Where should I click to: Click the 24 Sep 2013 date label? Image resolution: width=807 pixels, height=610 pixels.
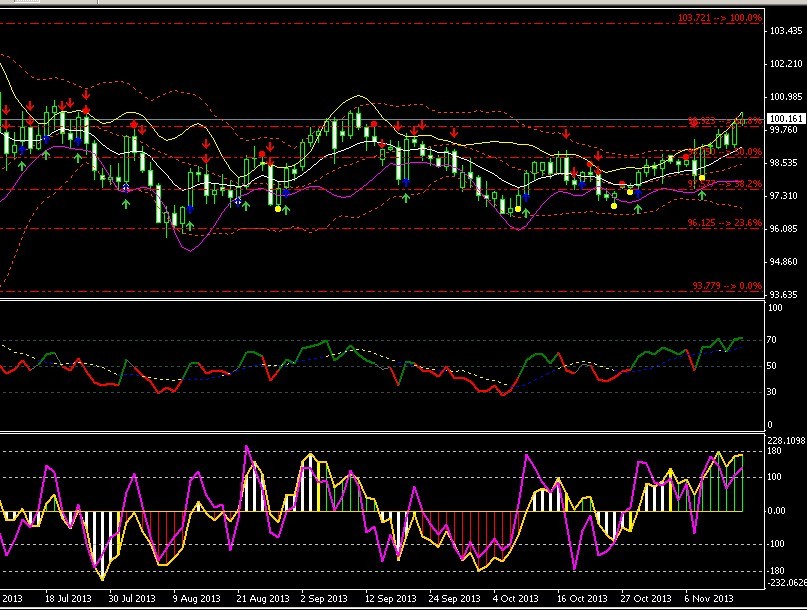click(x=454, y=599)
